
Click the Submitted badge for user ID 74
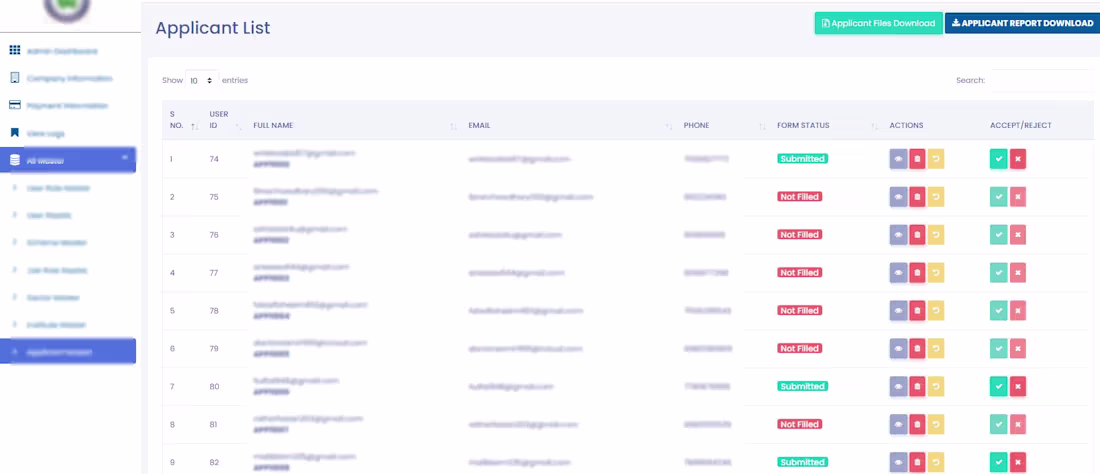(x=803, y=159)
